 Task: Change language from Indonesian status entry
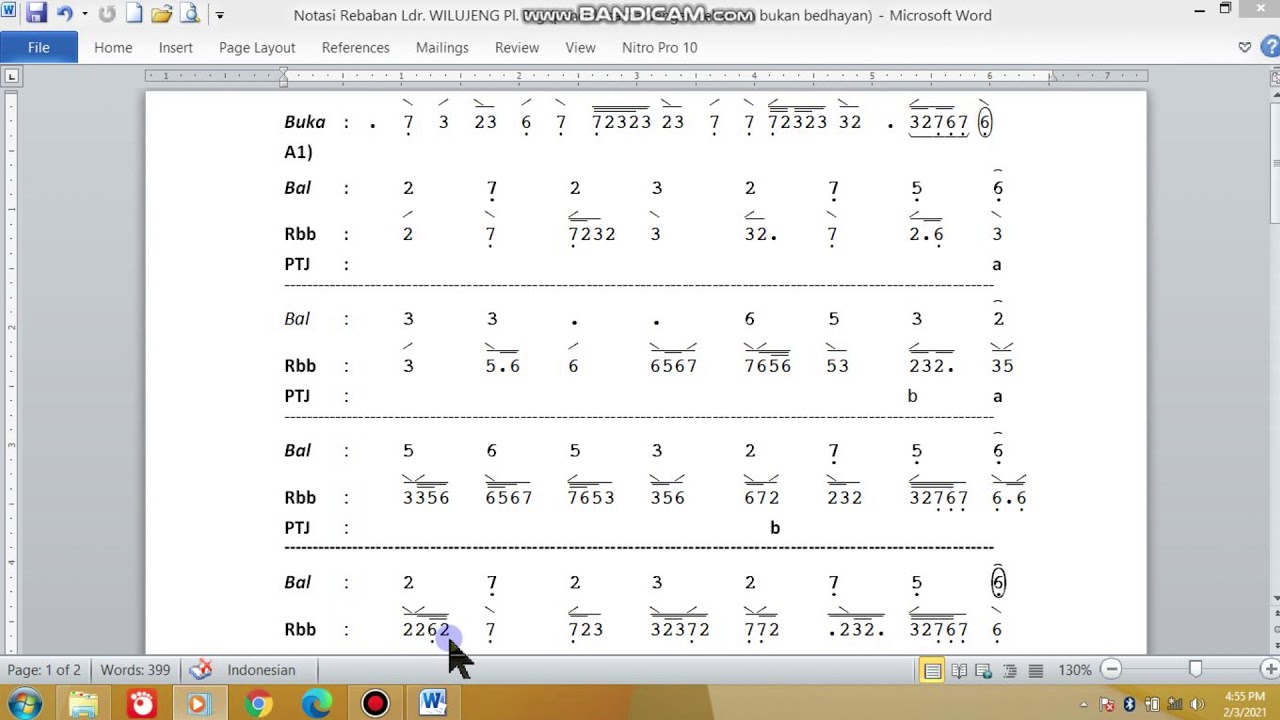click(x=261, y=670)
